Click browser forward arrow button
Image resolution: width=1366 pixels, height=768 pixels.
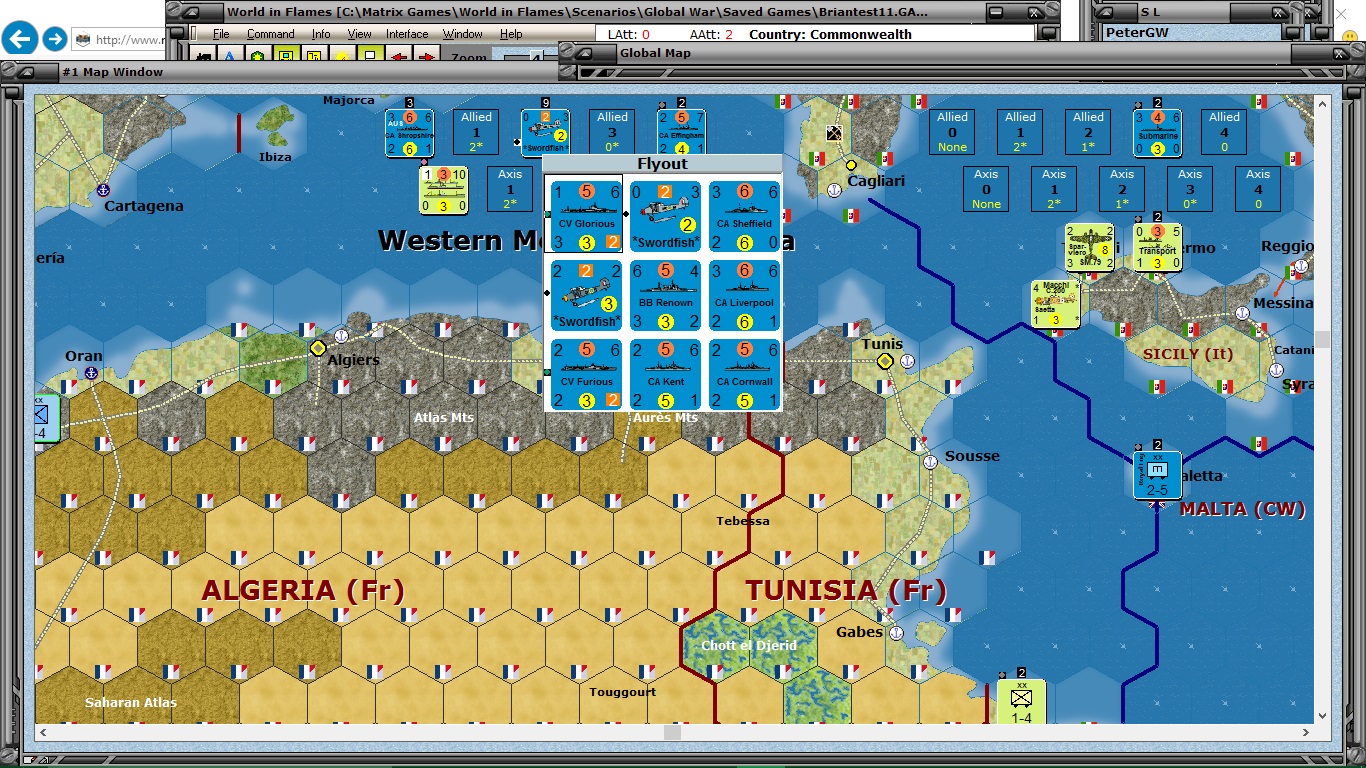coord(55,39)
